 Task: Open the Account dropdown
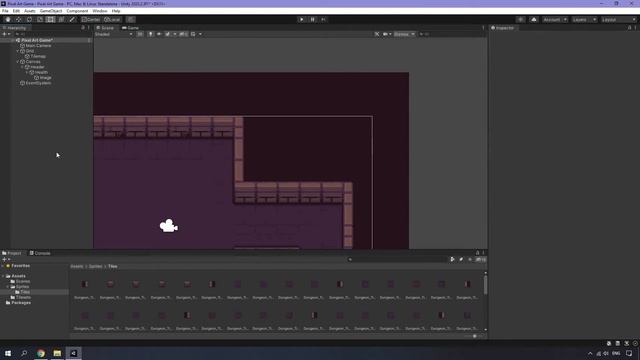[x=555, y=20]
